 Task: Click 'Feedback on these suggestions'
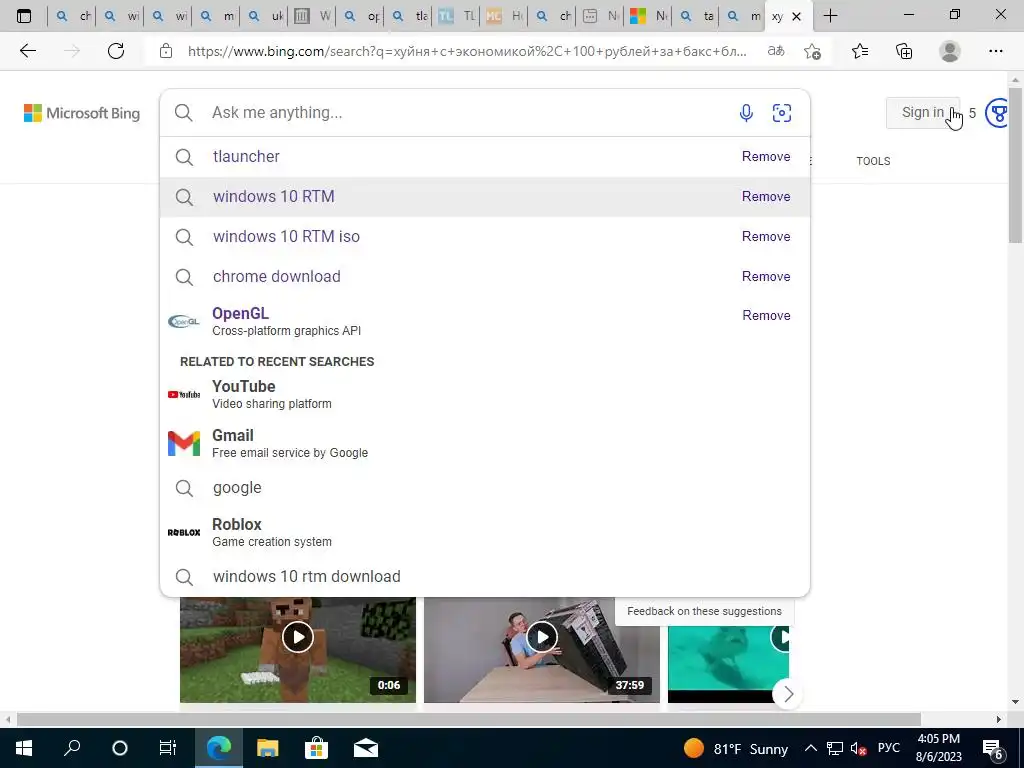tap(704, 611)
